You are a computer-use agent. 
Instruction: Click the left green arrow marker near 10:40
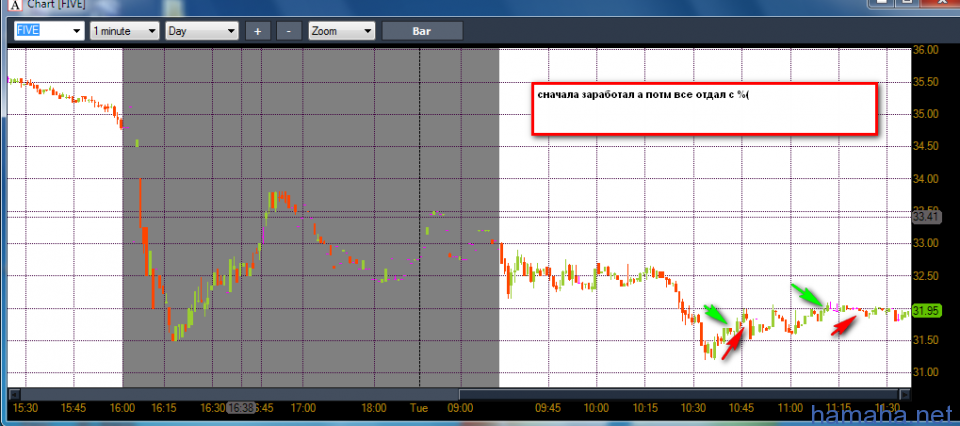click(x=716, y=314)
